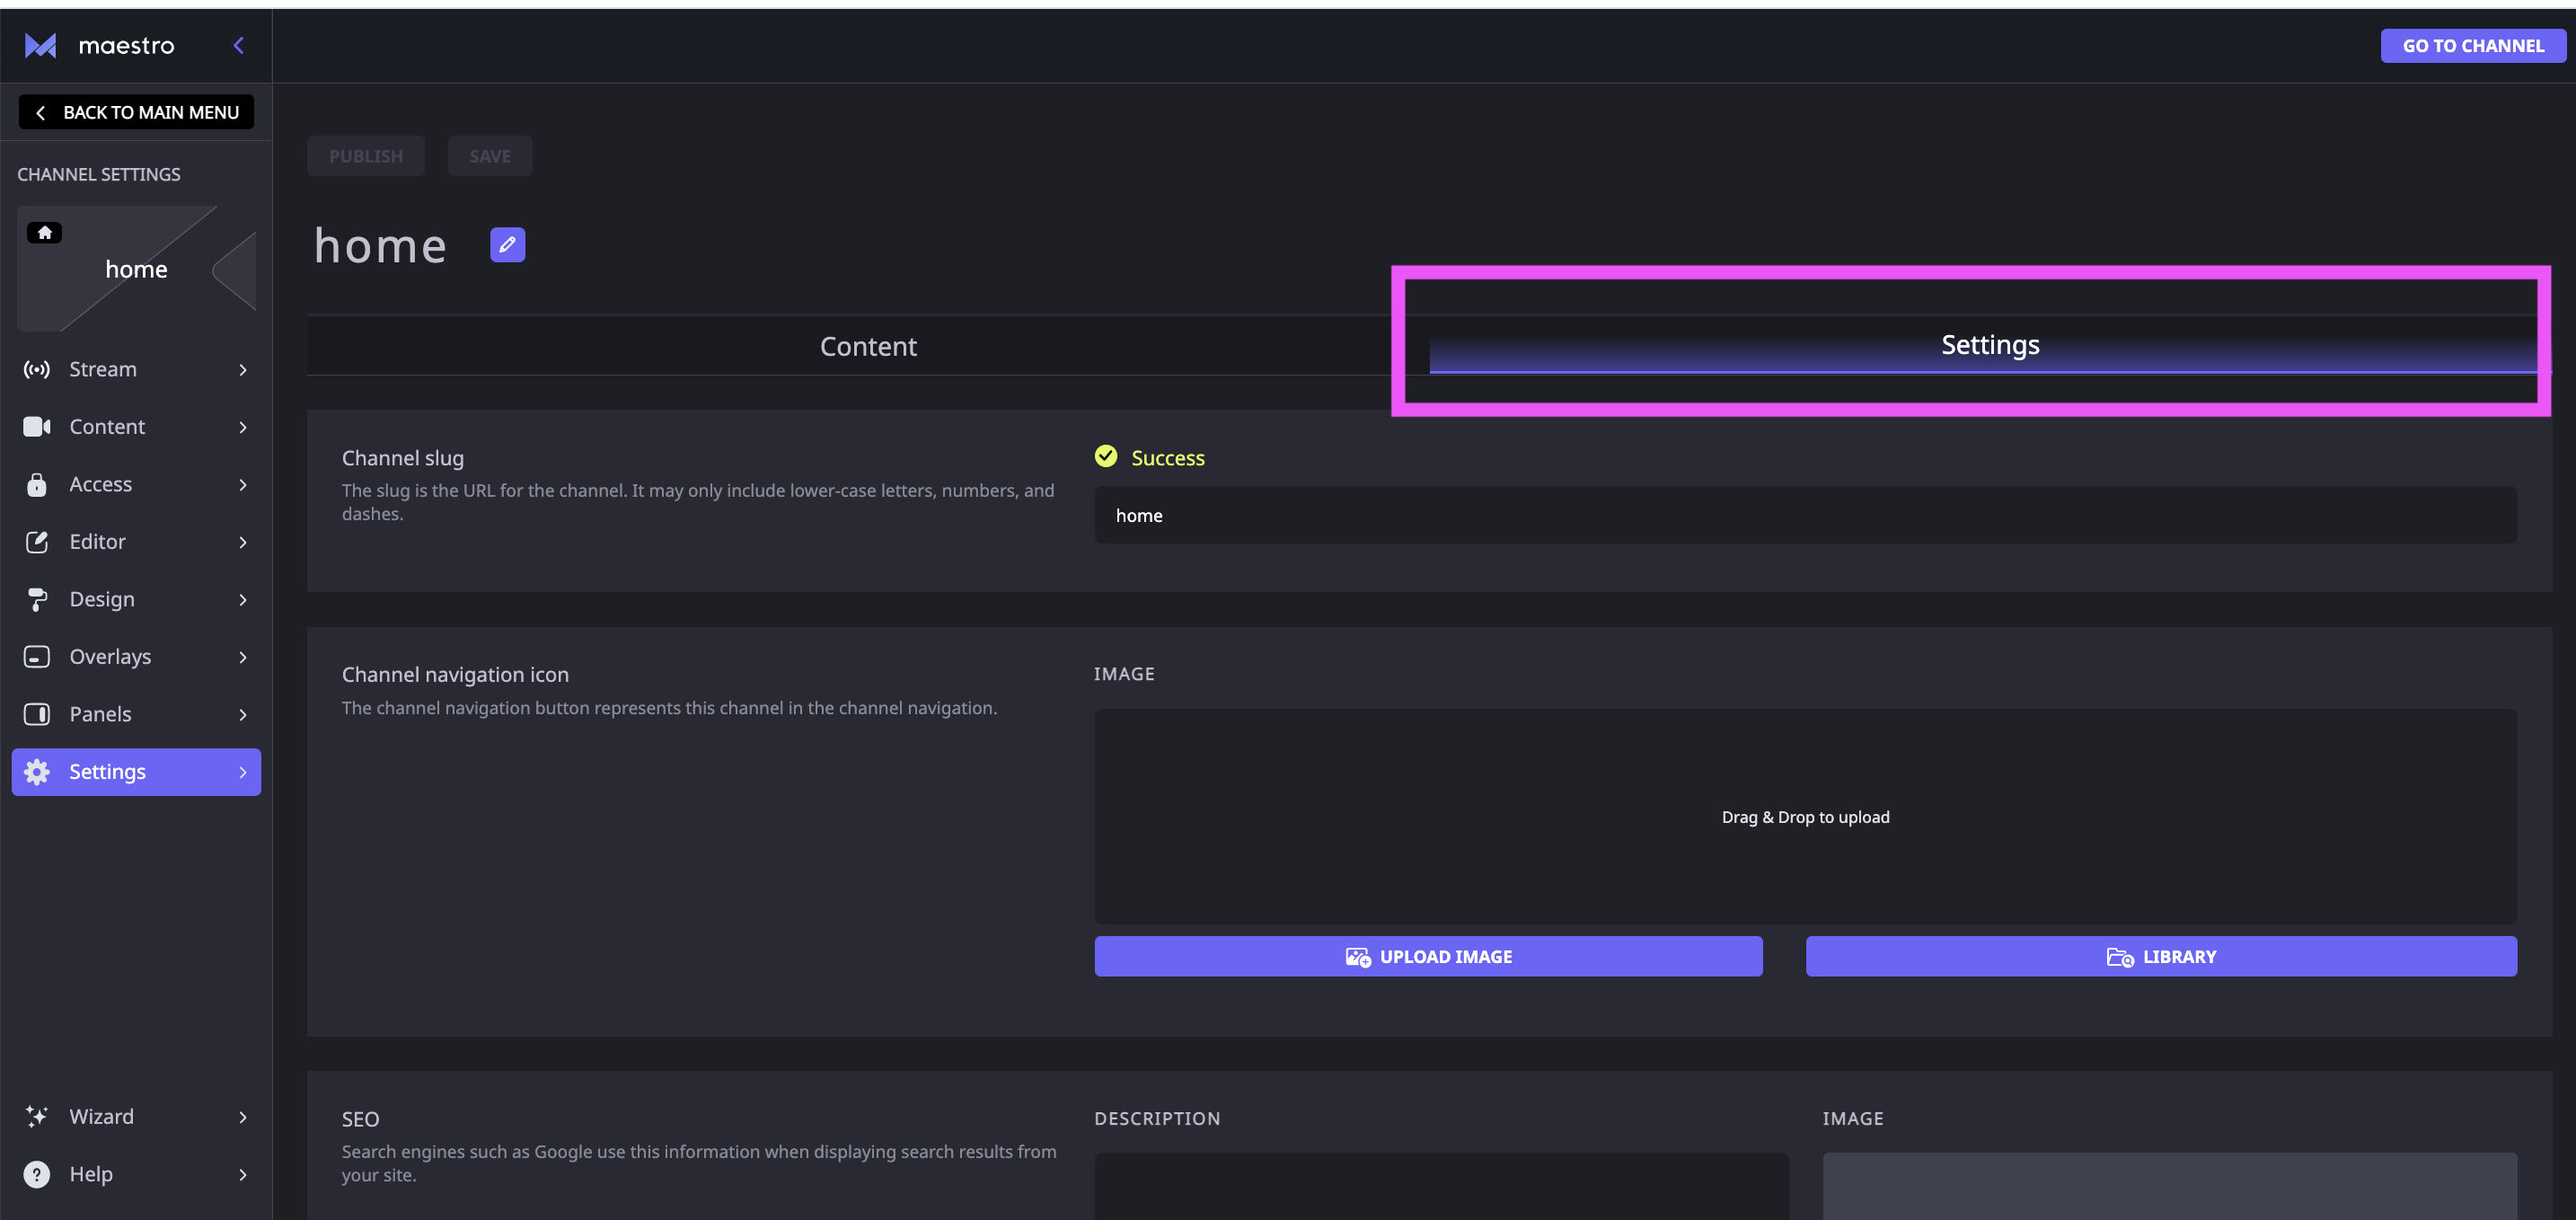The height and width of the screenshot is (1220, 2576).
Task: Open Overlays in the sidebar menu
Action: coord(136,657)
